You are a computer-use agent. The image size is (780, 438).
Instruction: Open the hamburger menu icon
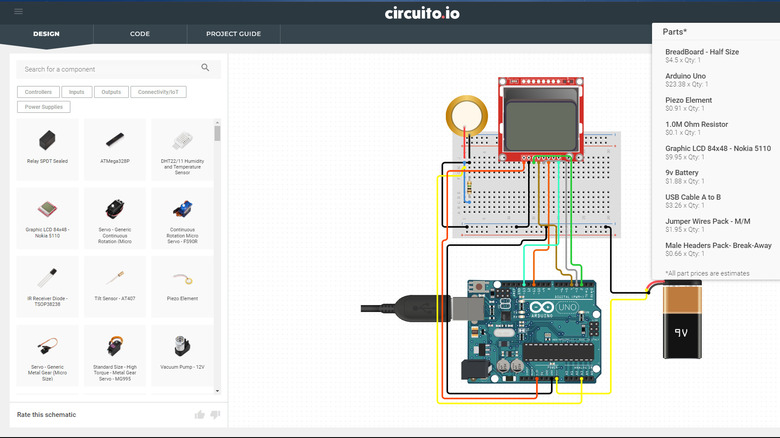(x=18, y=12)
